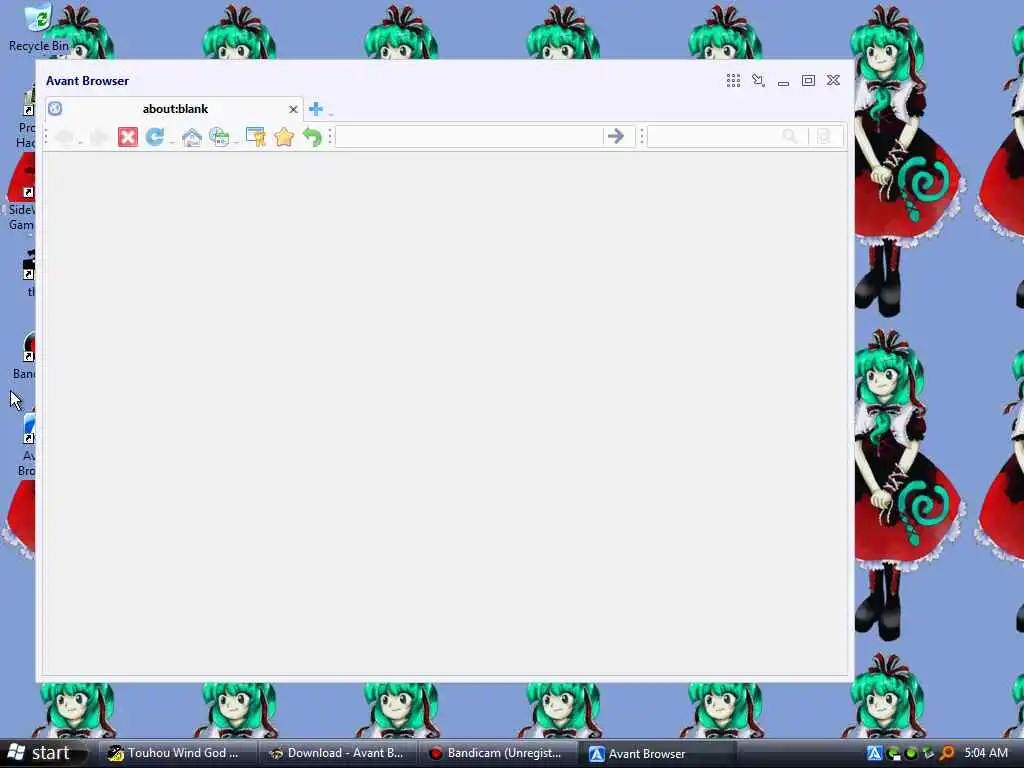Expand the globe icon dropdown arrow
1024x768 pixels.
point(236,141)
